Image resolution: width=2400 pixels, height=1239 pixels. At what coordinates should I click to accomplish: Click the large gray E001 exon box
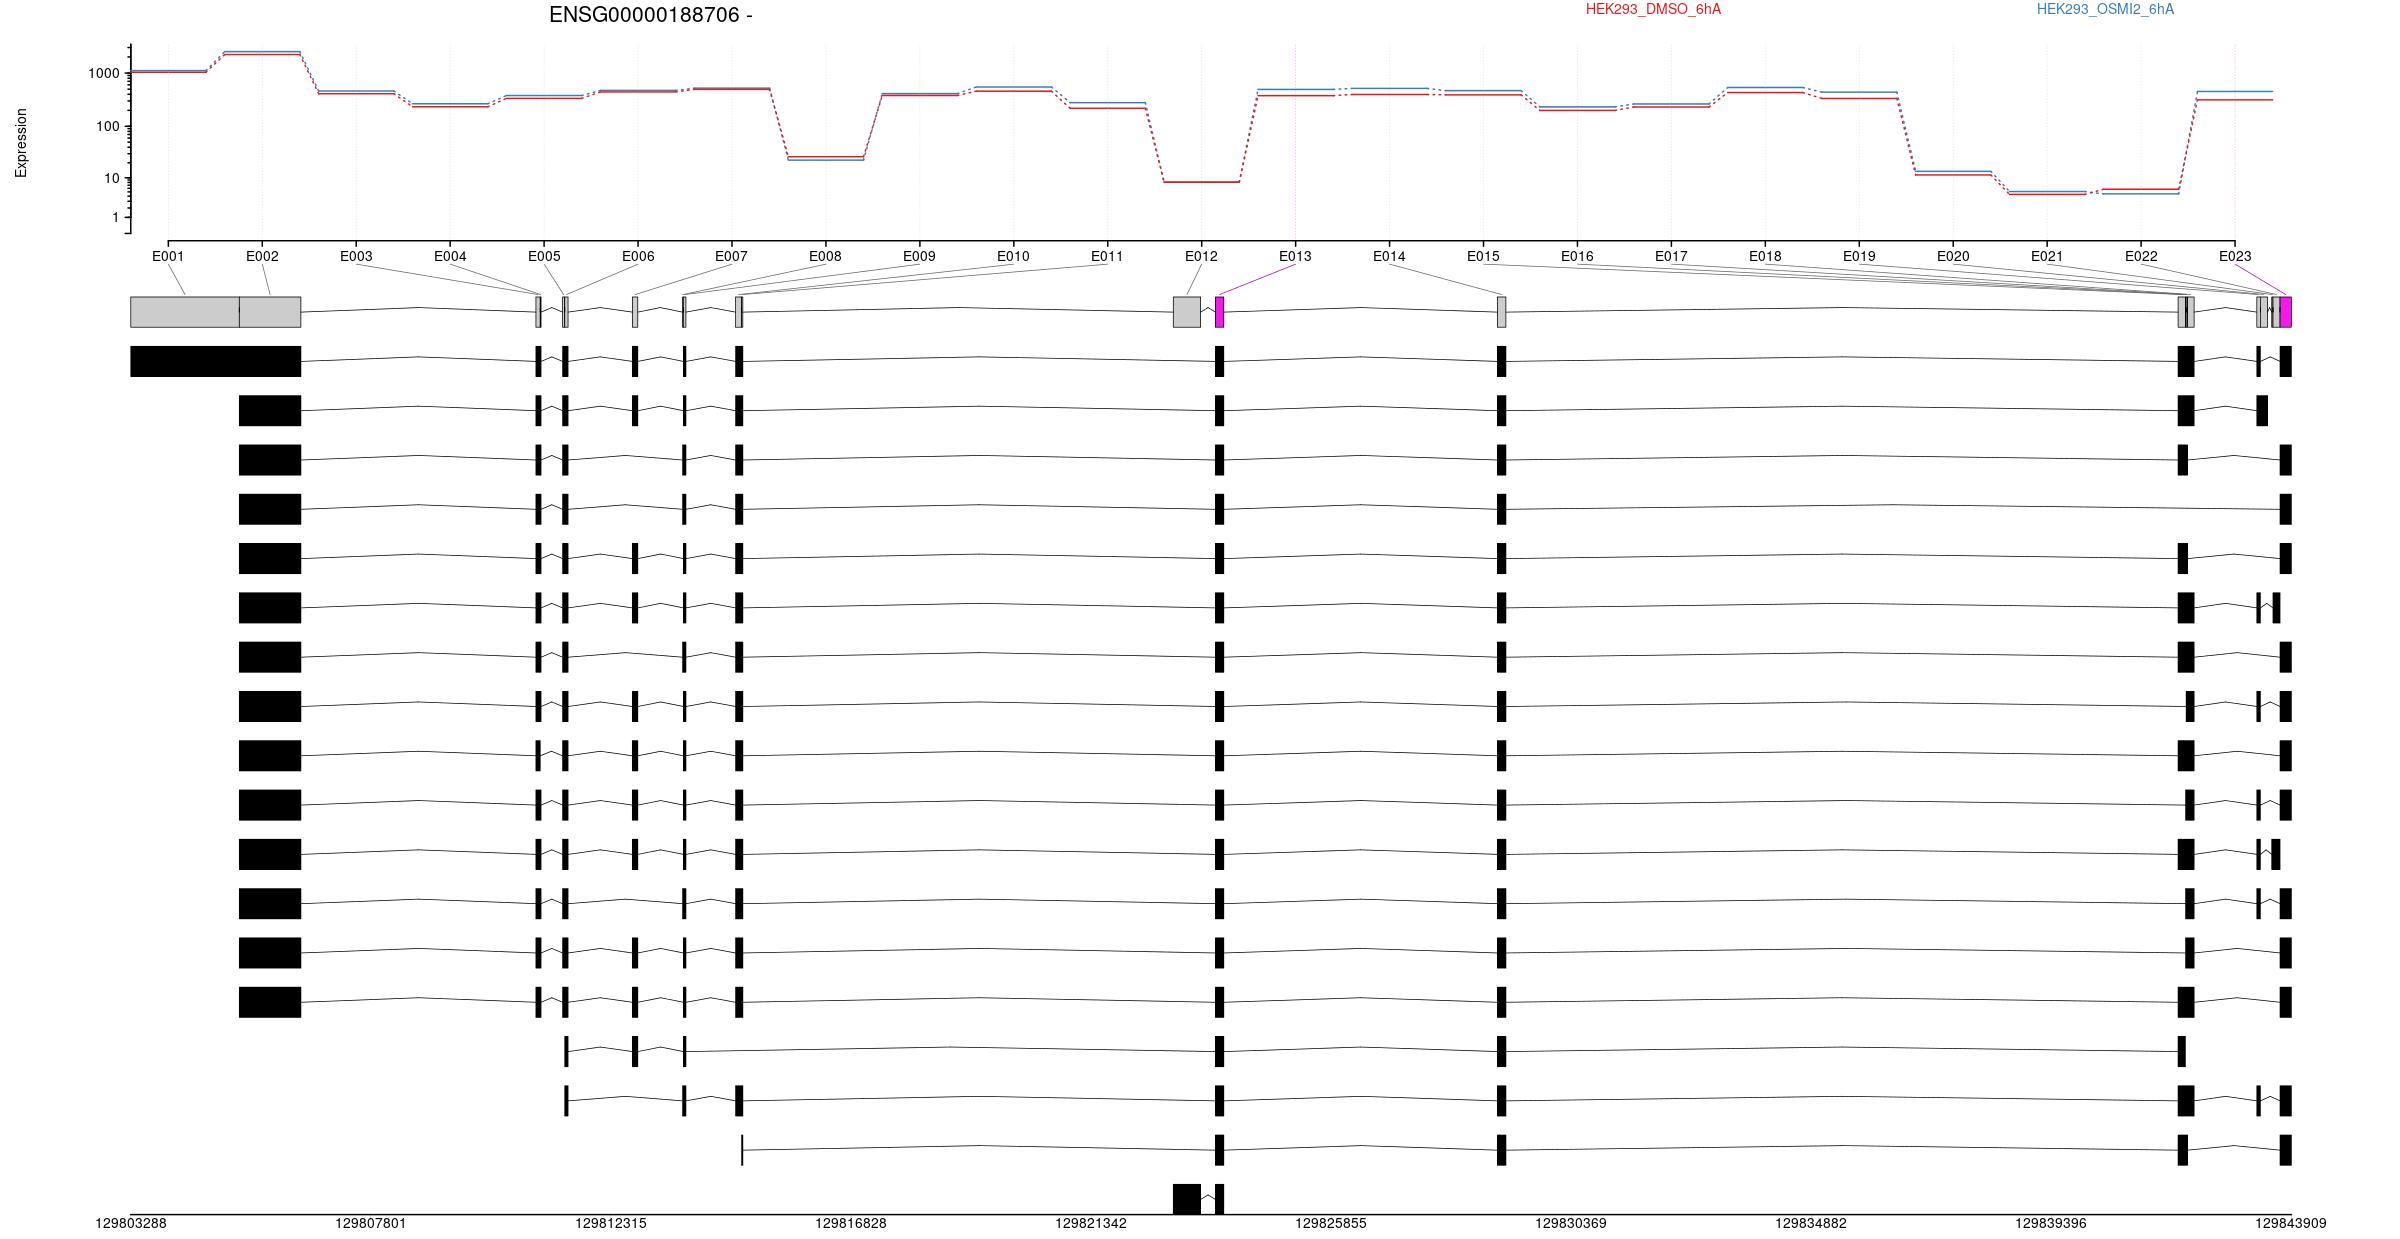coord(185,312)
